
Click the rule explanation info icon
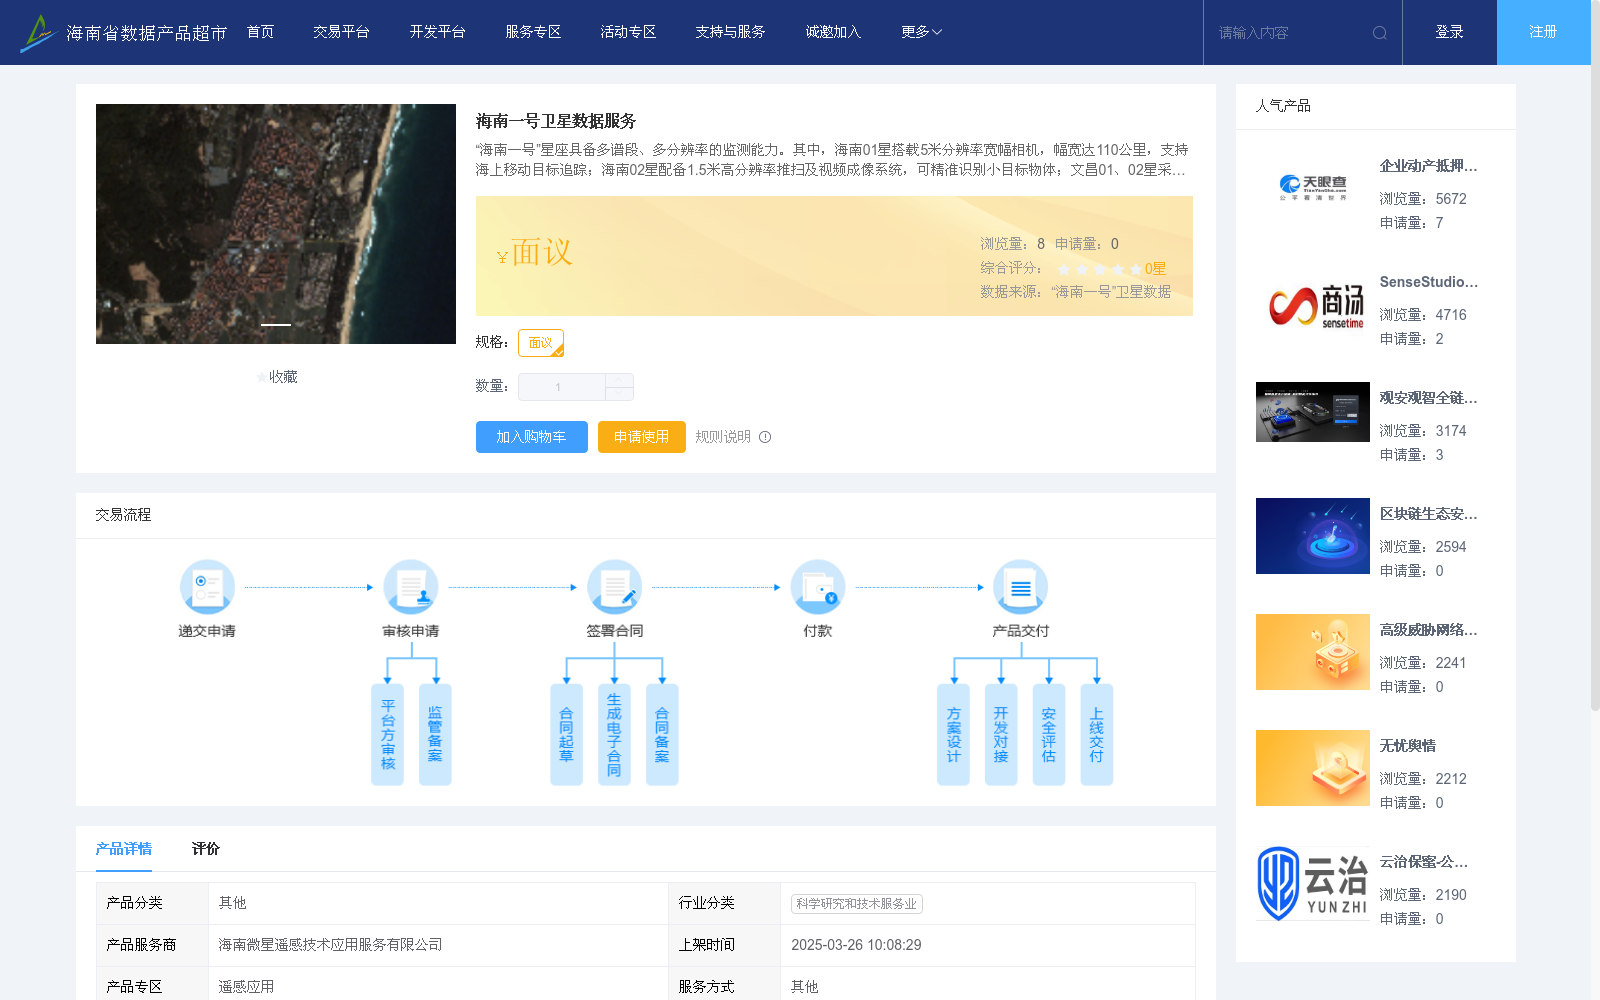pyautogui.click(x=765, y=437)
